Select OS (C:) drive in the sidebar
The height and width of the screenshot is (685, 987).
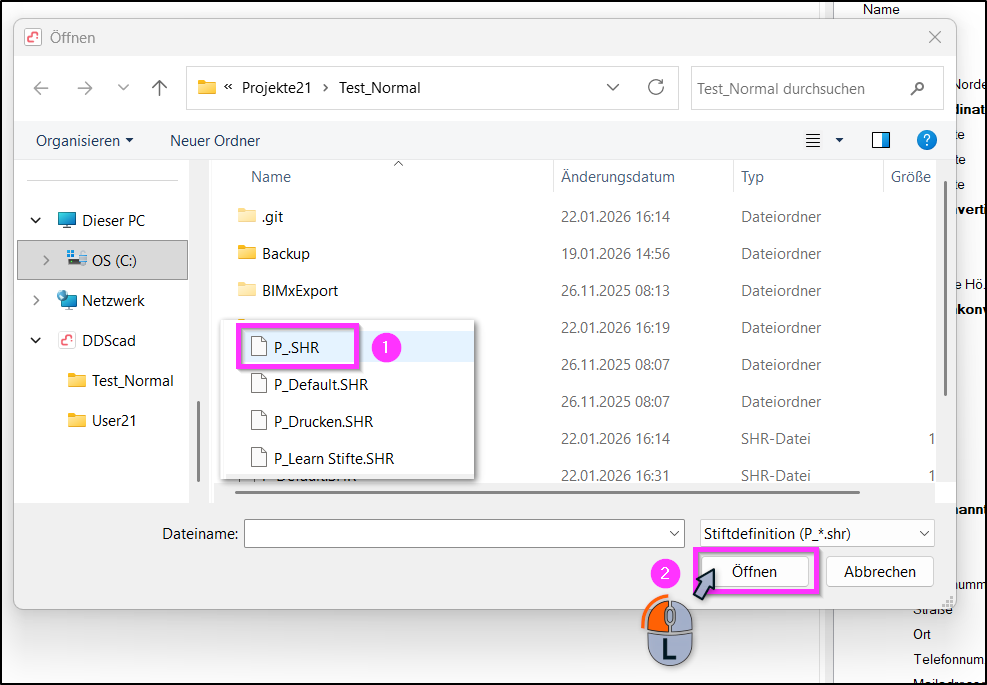tap(102, 260)
